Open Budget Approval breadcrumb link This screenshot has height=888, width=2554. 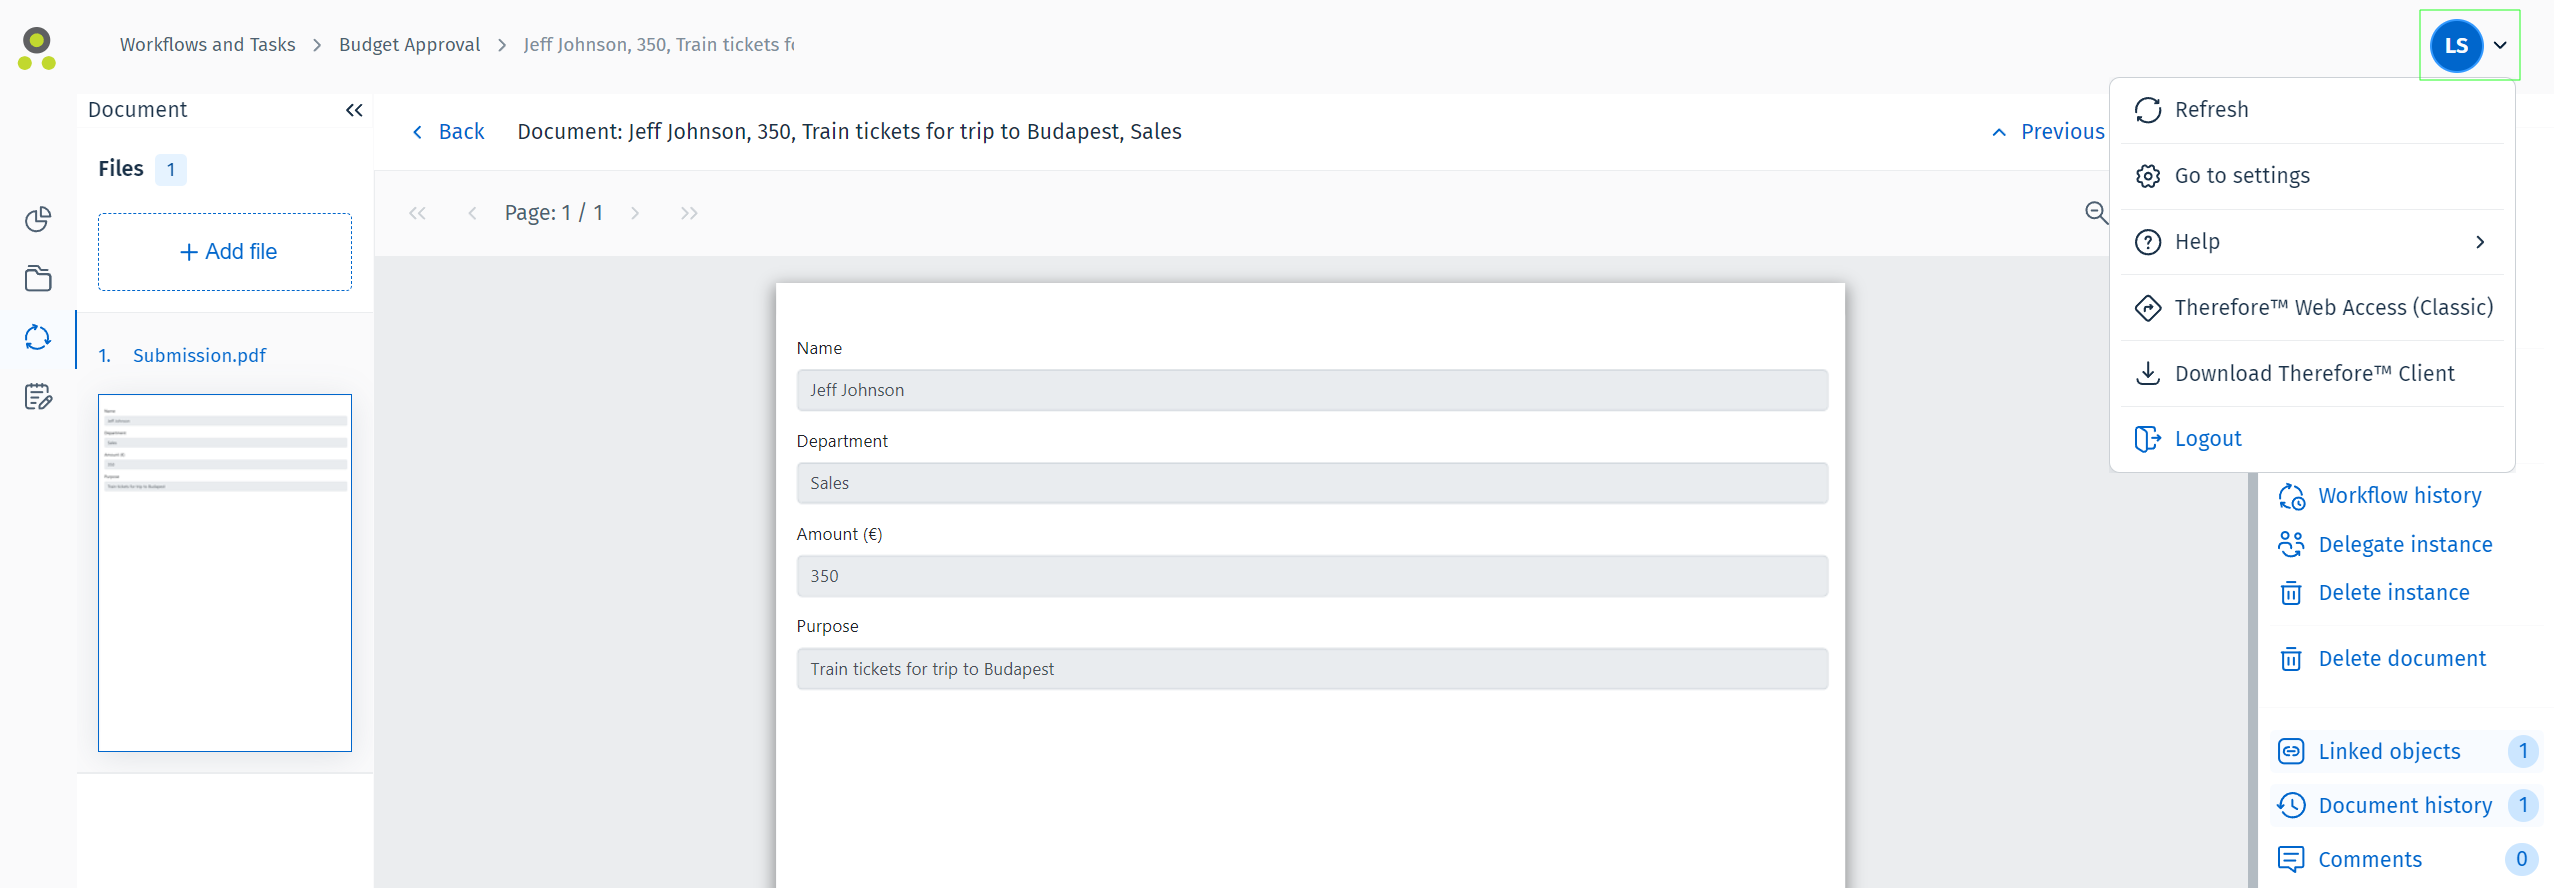tap(409, 45)
